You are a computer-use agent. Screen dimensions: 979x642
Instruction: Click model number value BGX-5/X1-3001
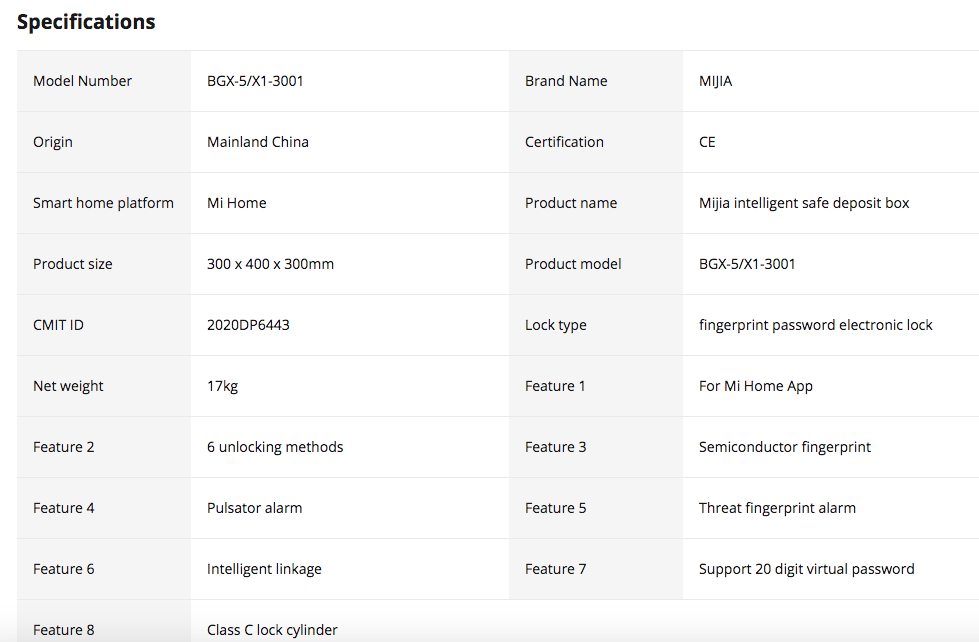click(x=255, y=81)
